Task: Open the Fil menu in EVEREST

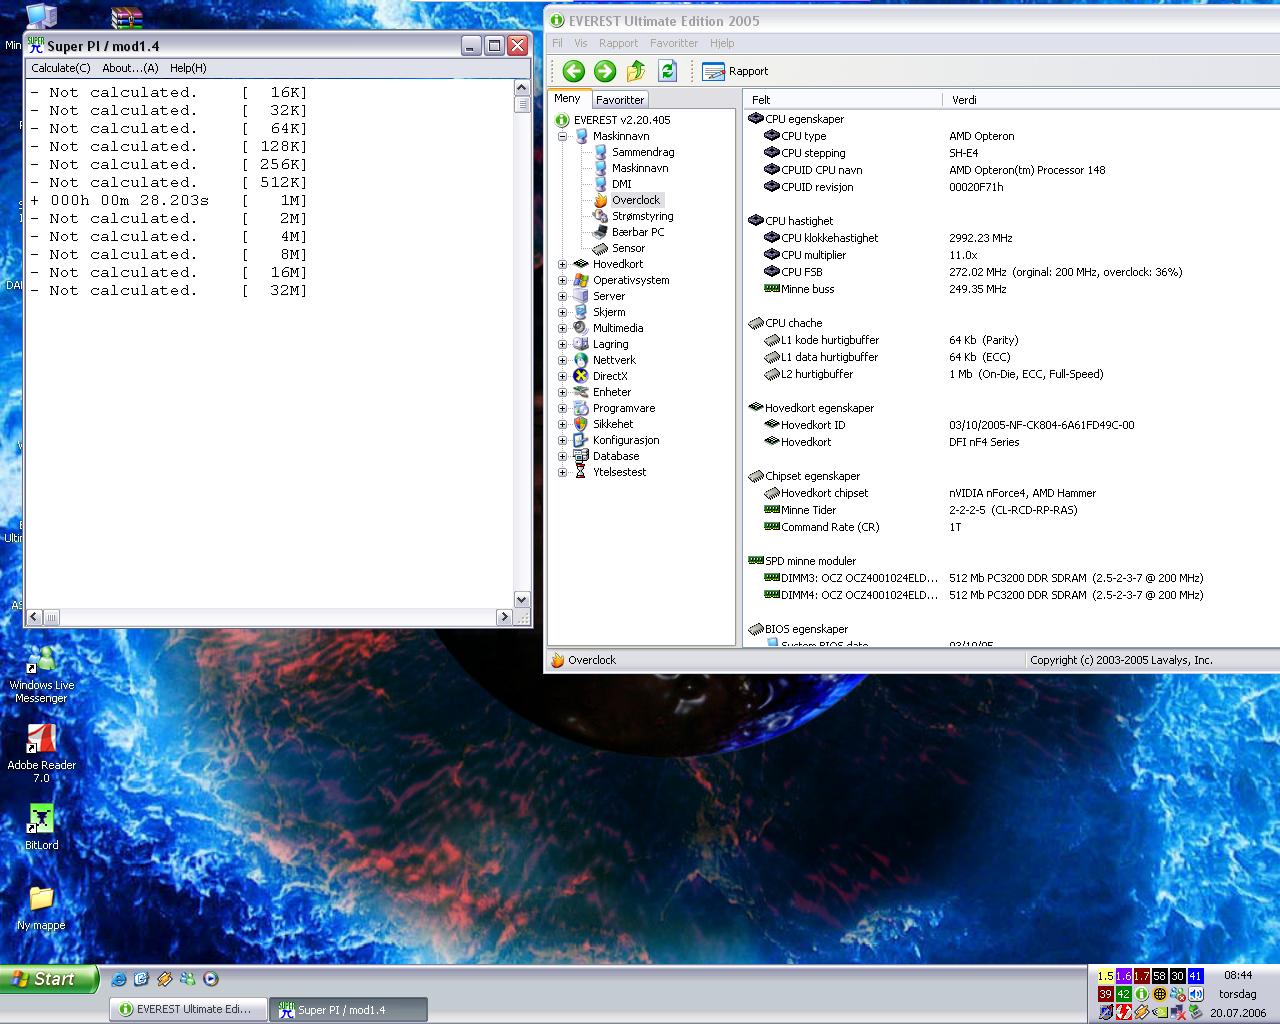Action: [557, 43]
